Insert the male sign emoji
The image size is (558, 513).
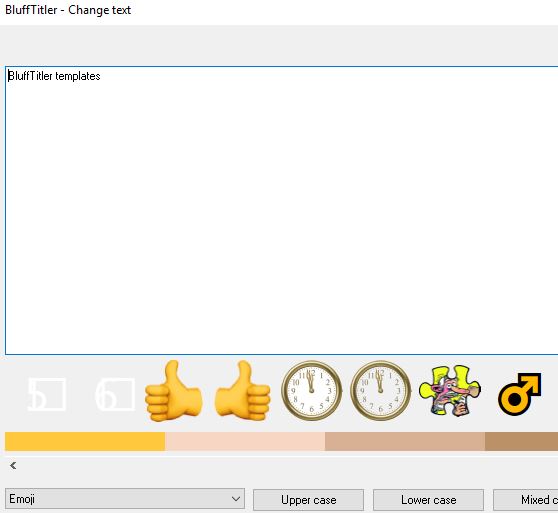tap(520, 393)
